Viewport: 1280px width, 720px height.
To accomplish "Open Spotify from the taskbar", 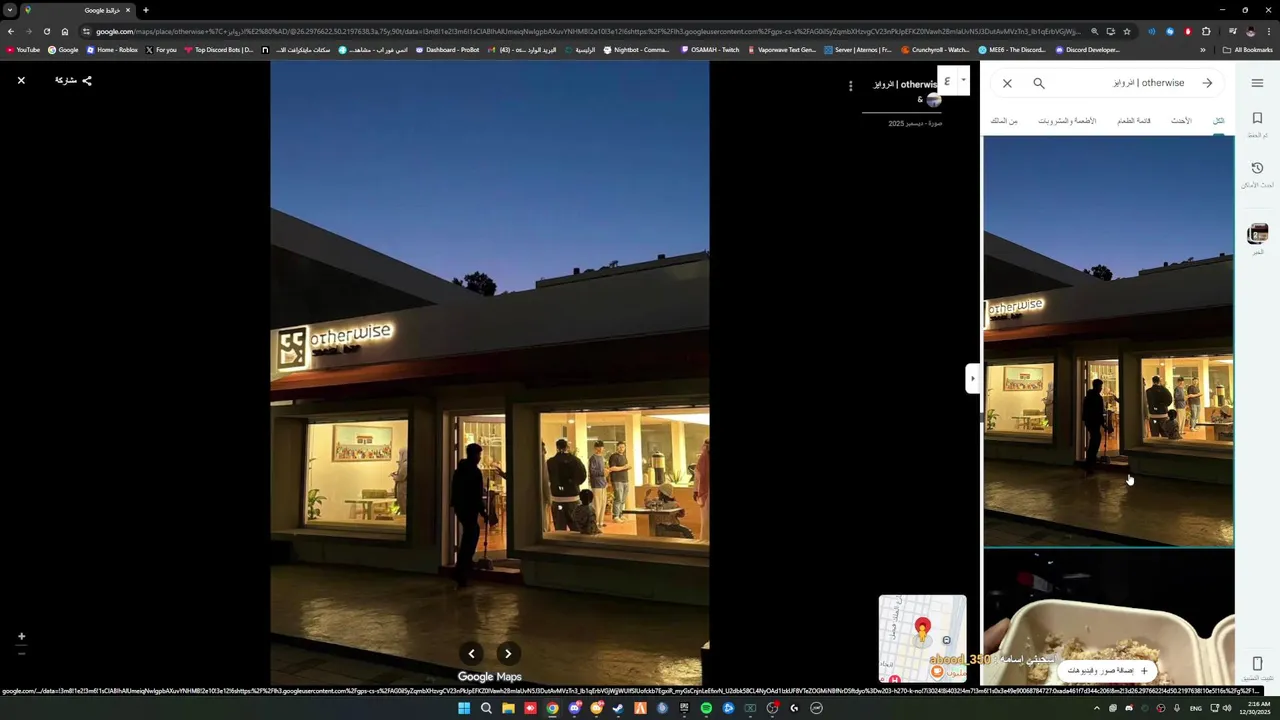I will click(706, 708).
